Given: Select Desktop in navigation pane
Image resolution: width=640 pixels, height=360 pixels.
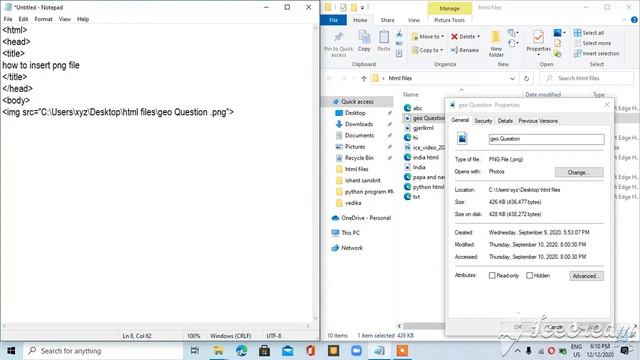Looking at the screenshot, I should pos(355,113).
